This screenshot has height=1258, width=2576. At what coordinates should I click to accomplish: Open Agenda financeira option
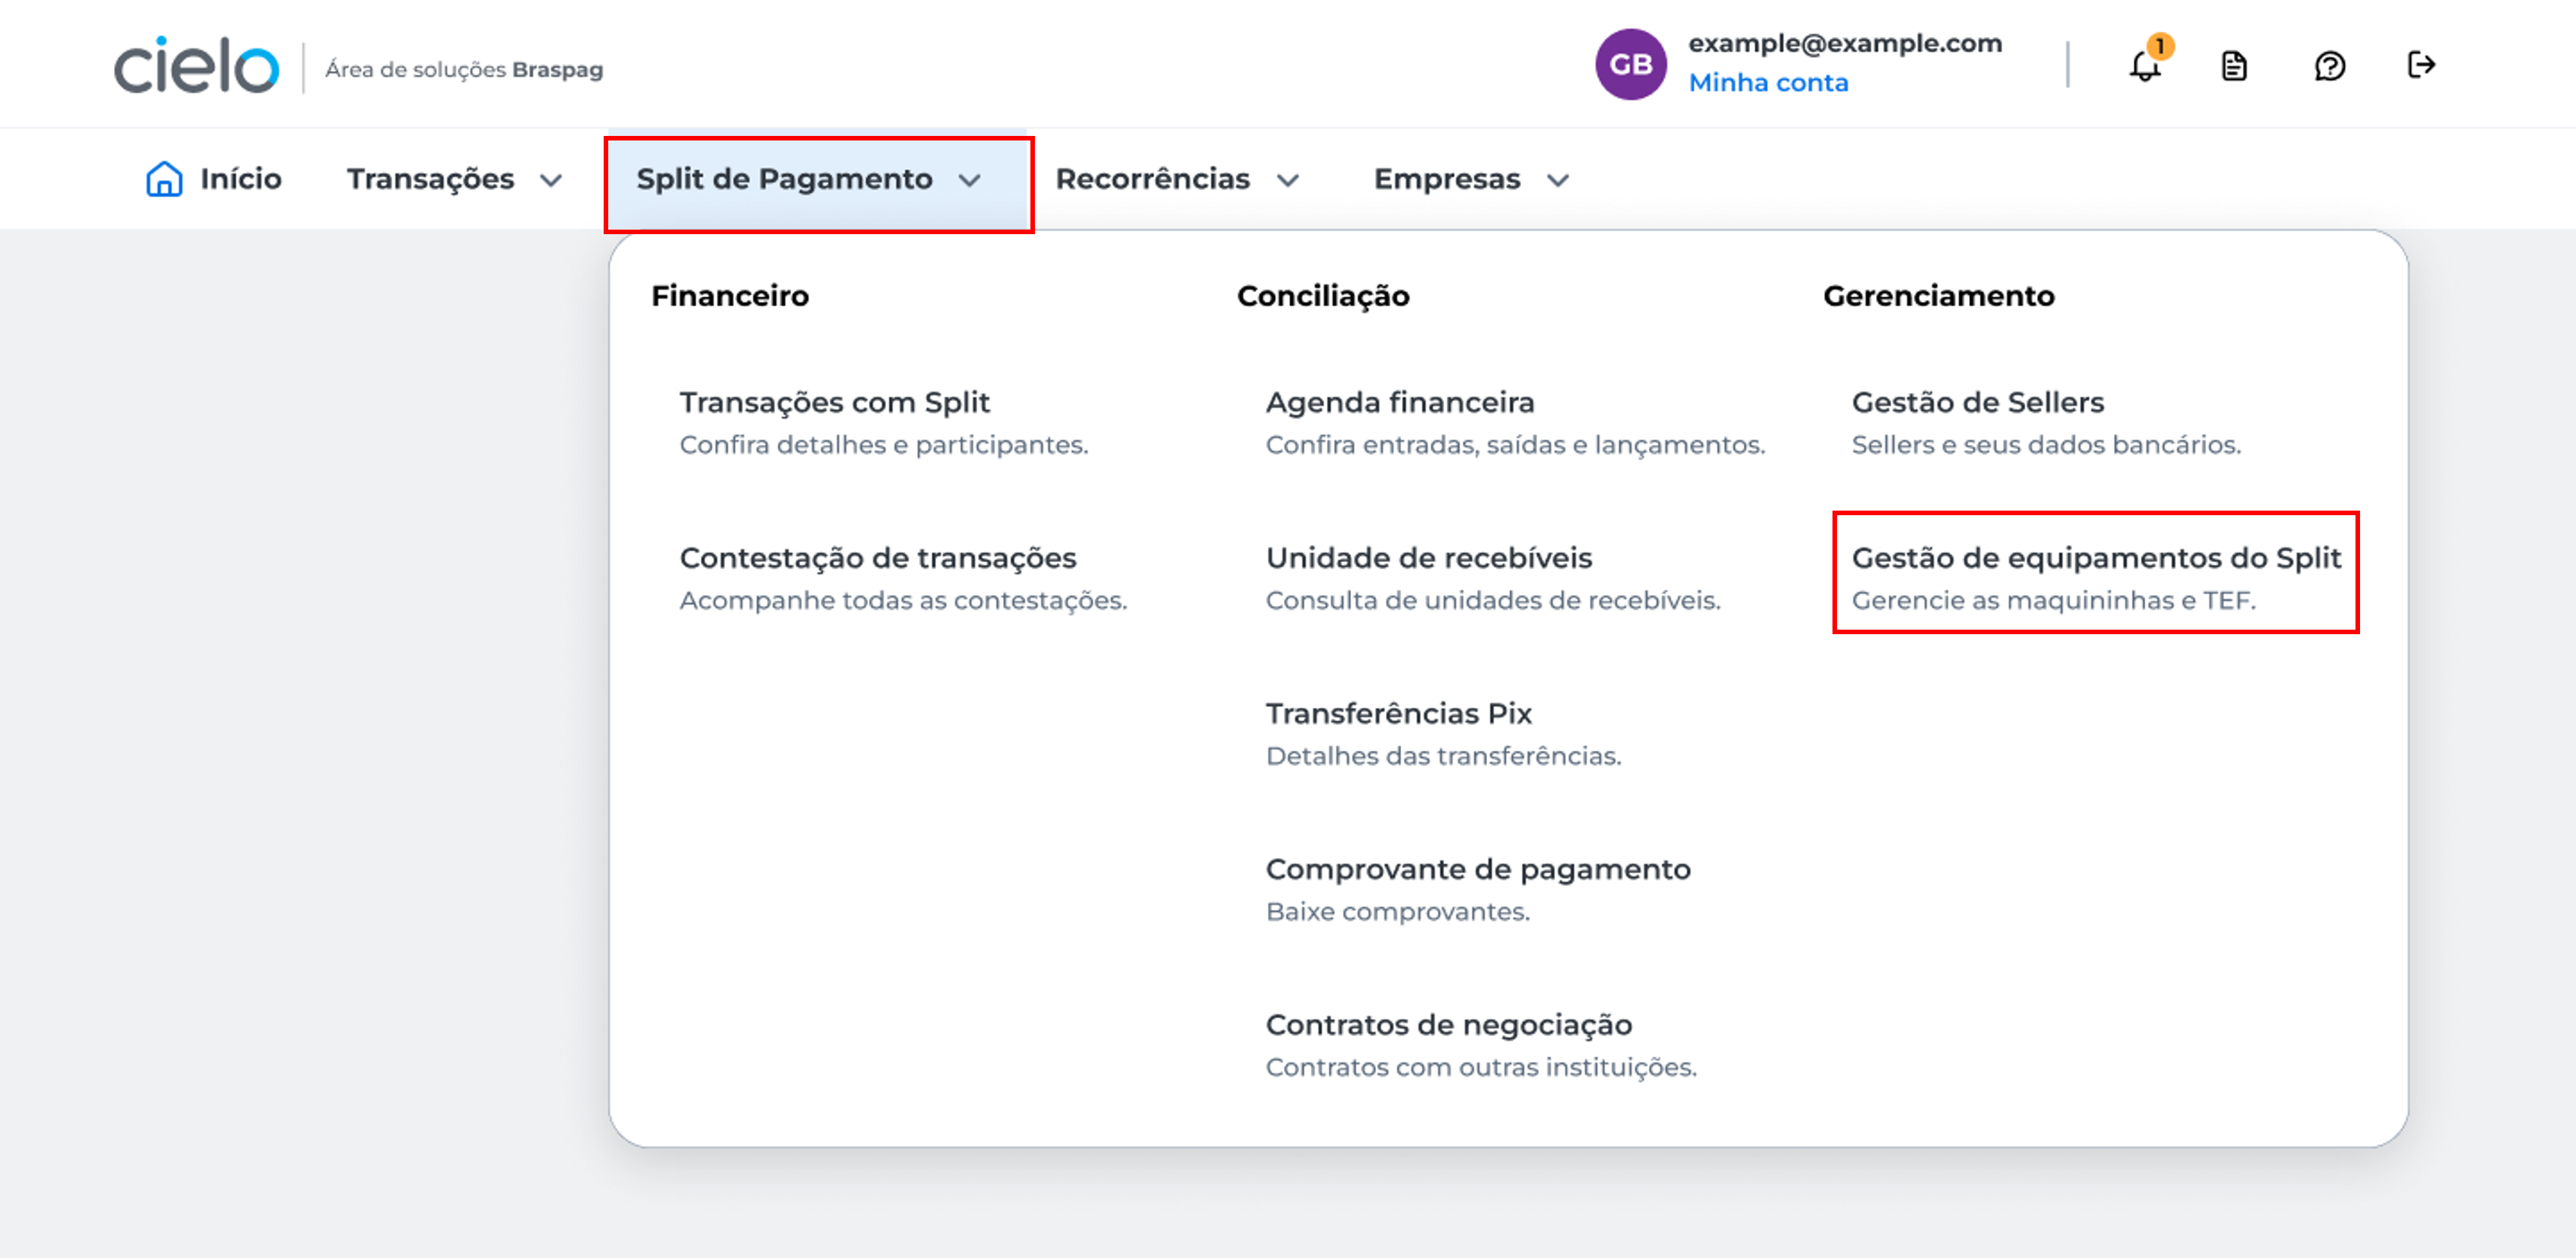click(1515, 422)
